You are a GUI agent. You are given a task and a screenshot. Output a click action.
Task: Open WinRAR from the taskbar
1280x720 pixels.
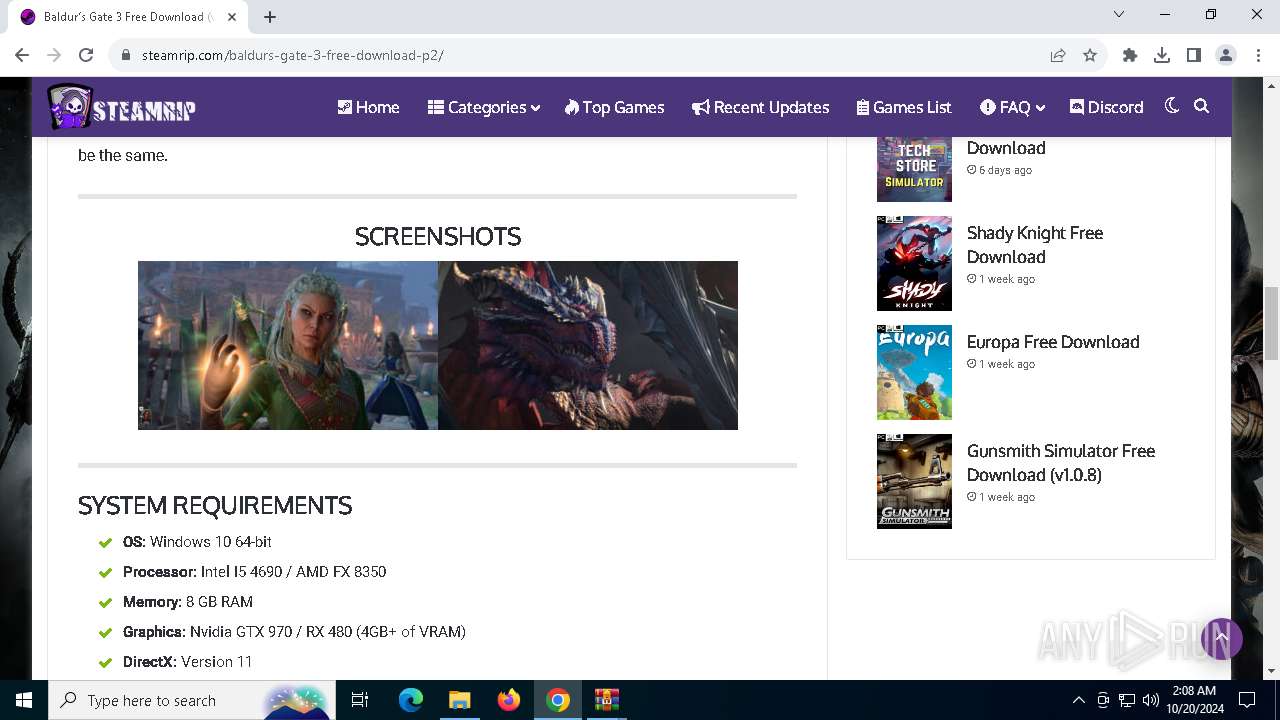pos(606,700)
